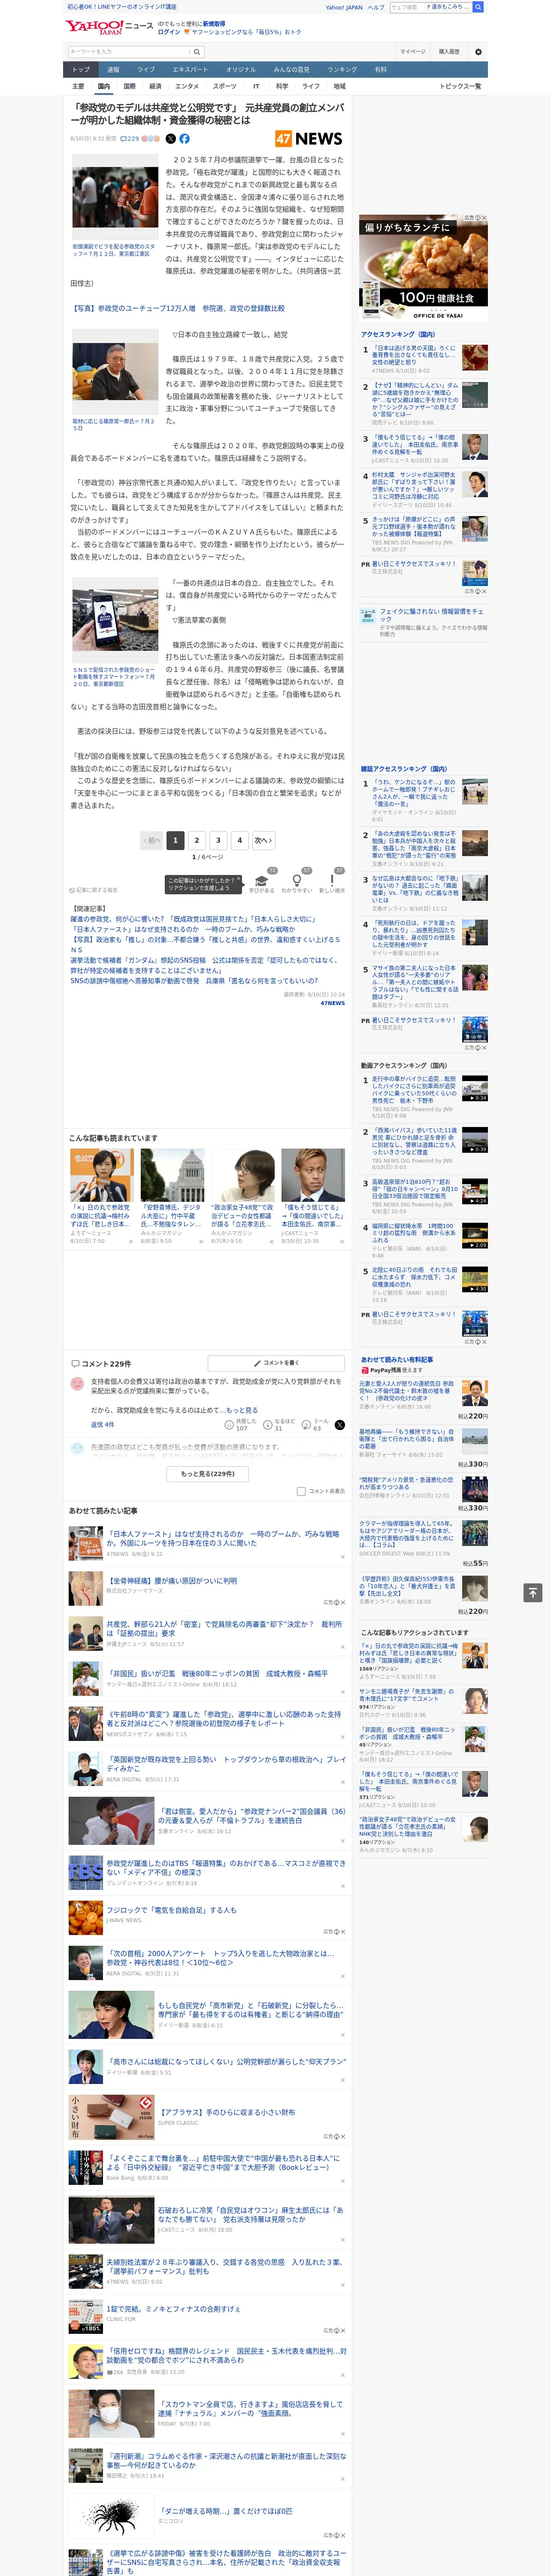551x2576 pixels.
Task: Go to page 3 of the article
Action: coord(218,840)
